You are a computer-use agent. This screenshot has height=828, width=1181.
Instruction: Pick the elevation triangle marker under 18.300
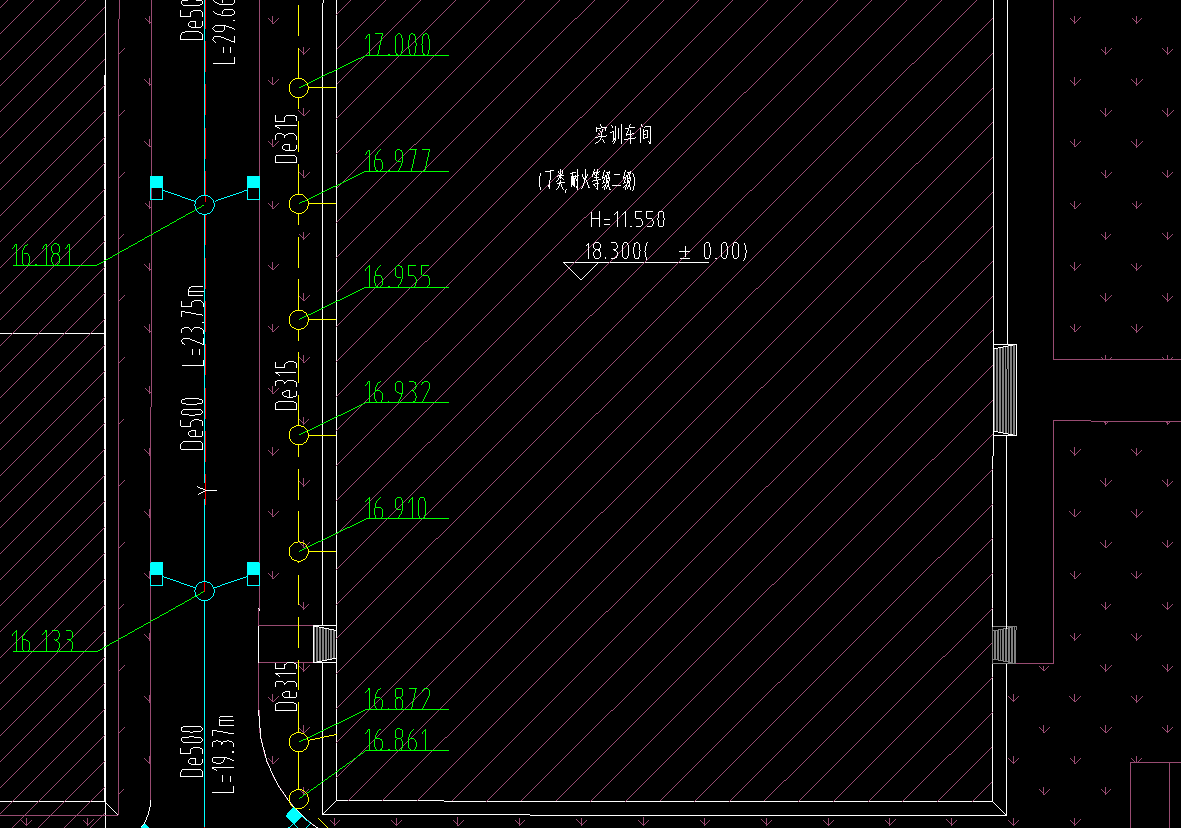[x=581, y=270]
